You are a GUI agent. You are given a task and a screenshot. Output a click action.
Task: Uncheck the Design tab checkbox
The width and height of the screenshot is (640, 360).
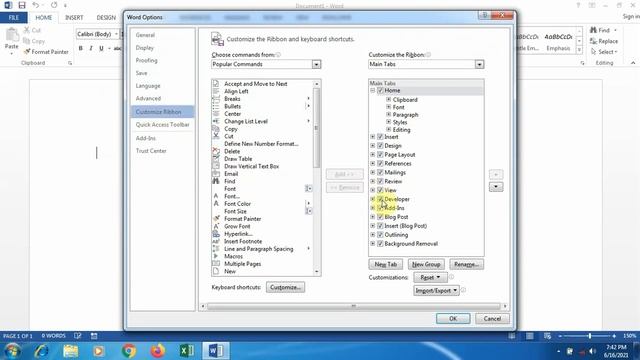click(x=380, y=146)
